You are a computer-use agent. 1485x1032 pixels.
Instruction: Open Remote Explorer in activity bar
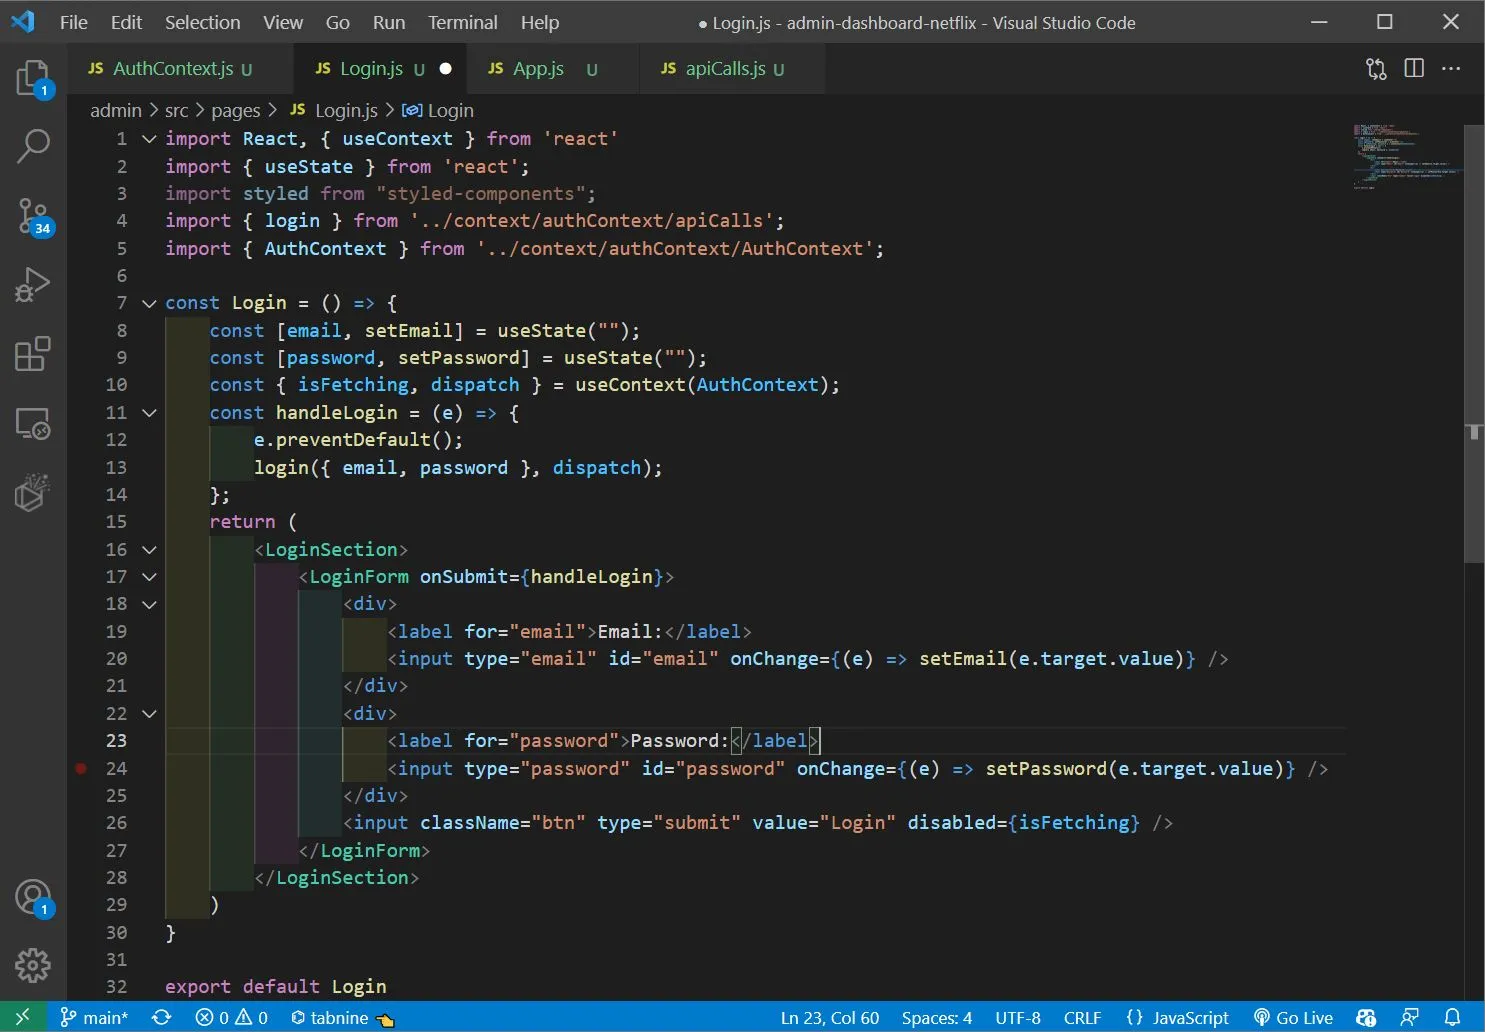33,424
